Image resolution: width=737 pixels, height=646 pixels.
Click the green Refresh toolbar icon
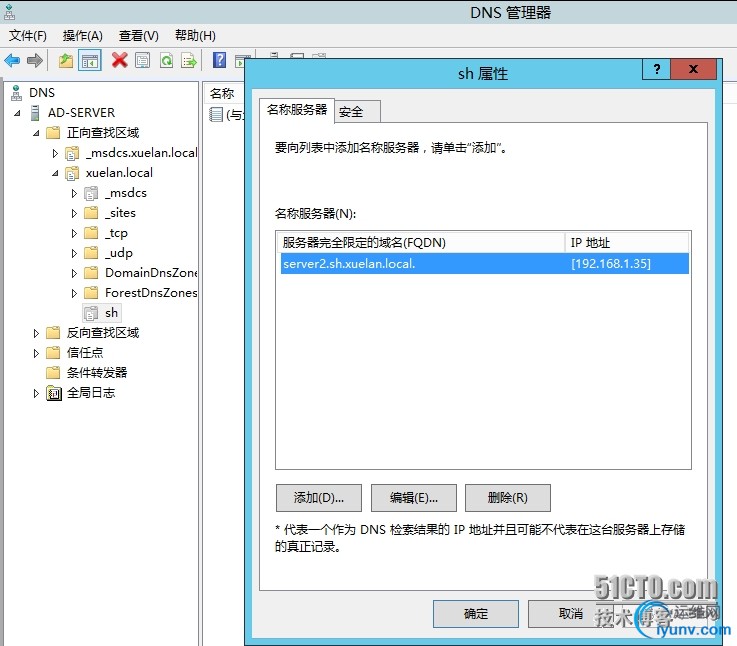click(166, 61)
